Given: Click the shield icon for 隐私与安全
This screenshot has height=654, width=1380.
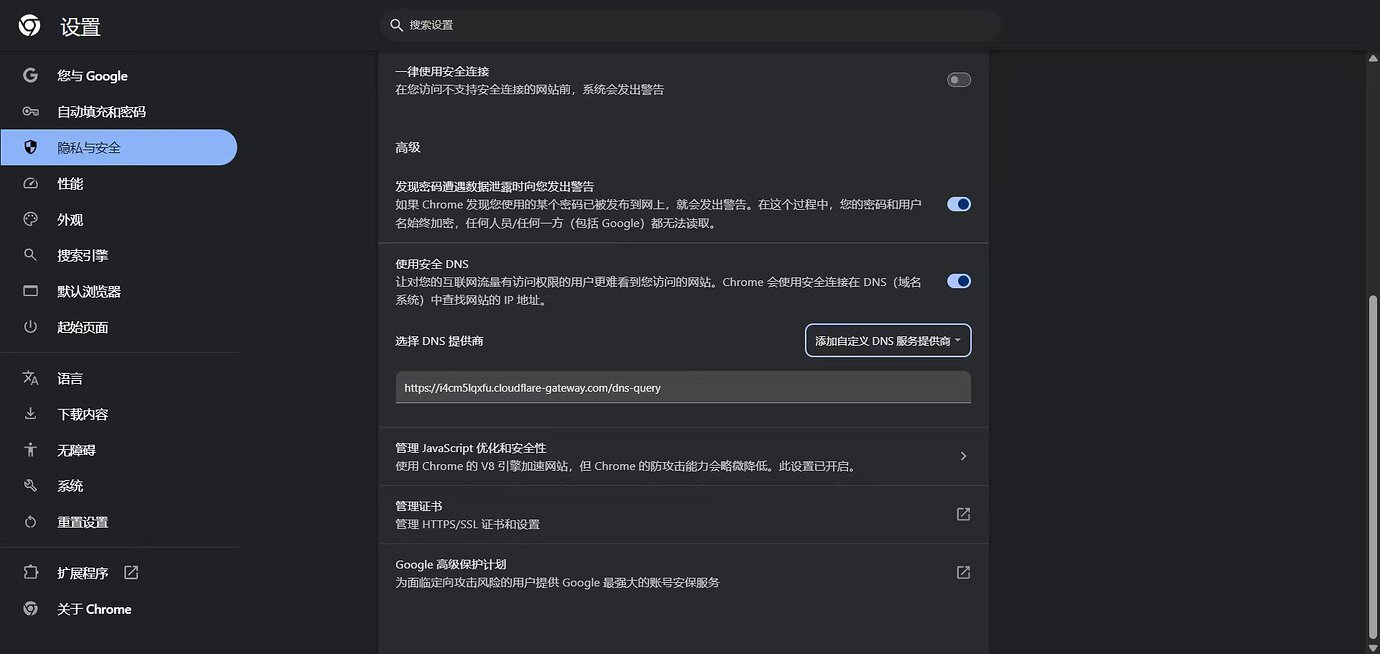Looking at the screenshot, I should pos(30,148).
